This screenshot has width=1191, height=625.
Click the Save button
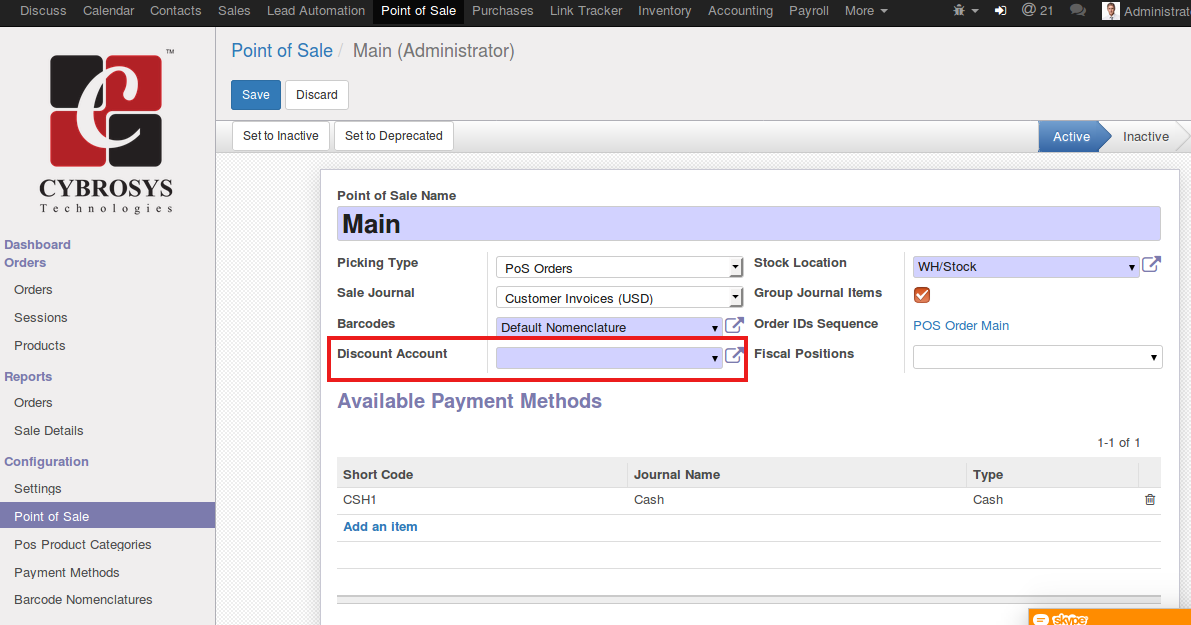(x=256, y=95)
